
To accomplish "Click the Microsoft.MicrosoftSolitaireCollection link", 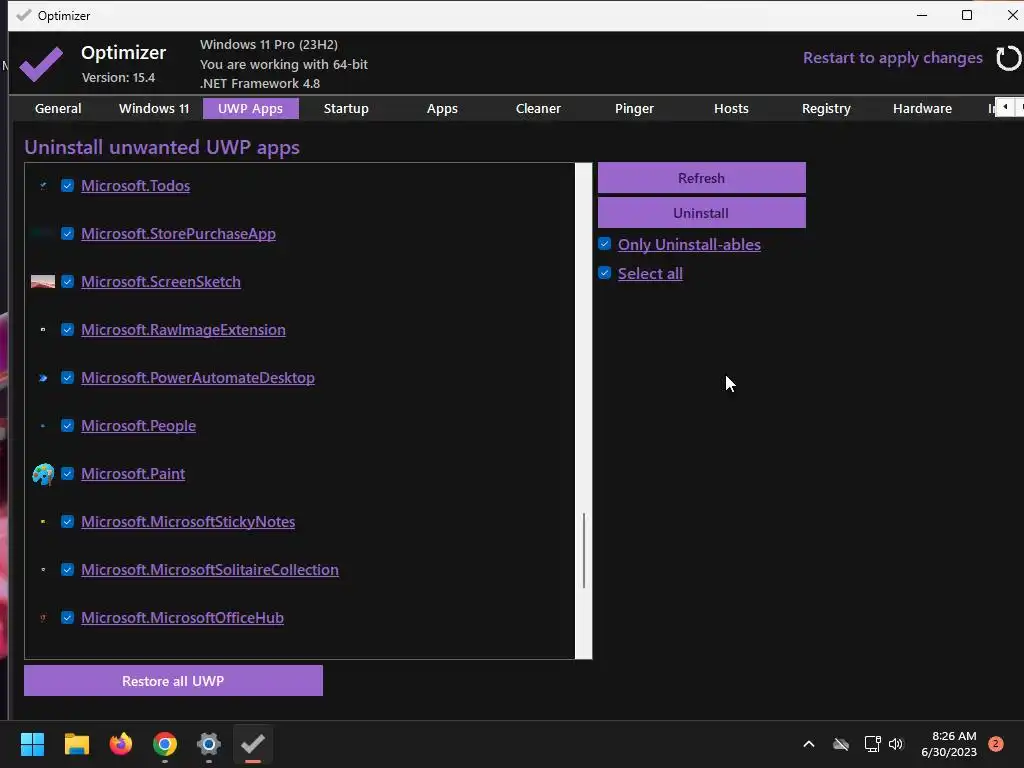I will [x=210, y=569].
